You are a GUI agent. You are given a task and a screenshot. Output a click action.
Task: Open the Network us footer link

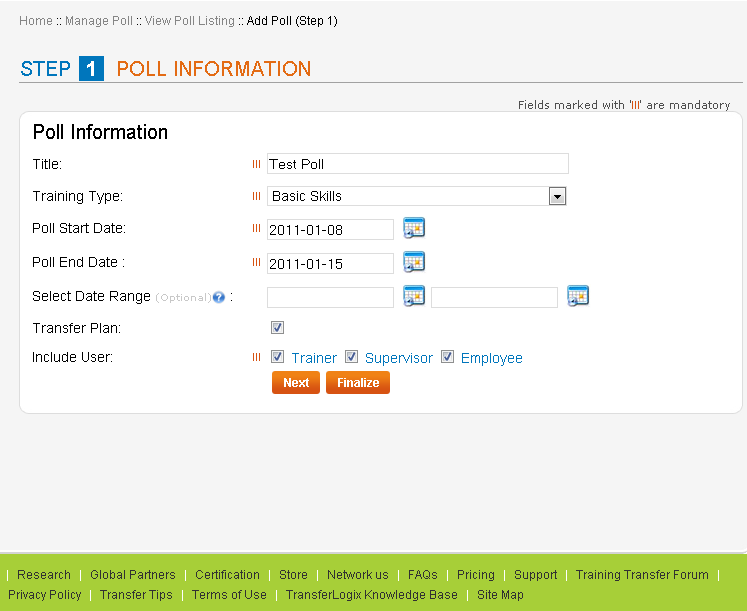(x=358, y=575)
